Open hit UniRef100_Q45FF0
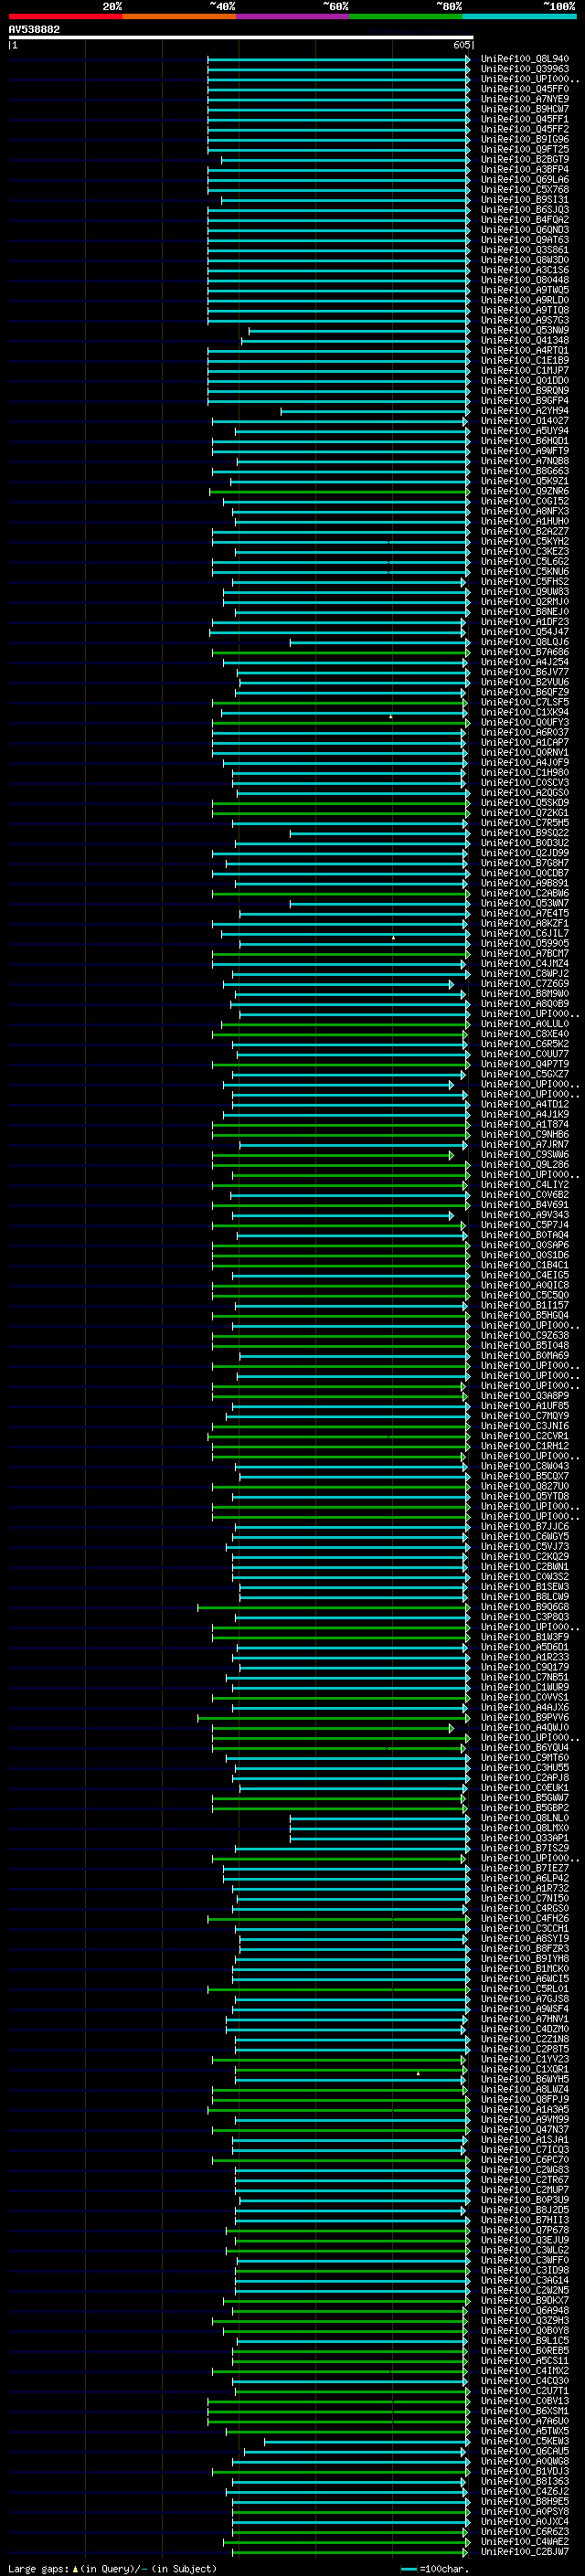Screen dimensions: 585x2576 pyautogui.click(x=525, y=89)
